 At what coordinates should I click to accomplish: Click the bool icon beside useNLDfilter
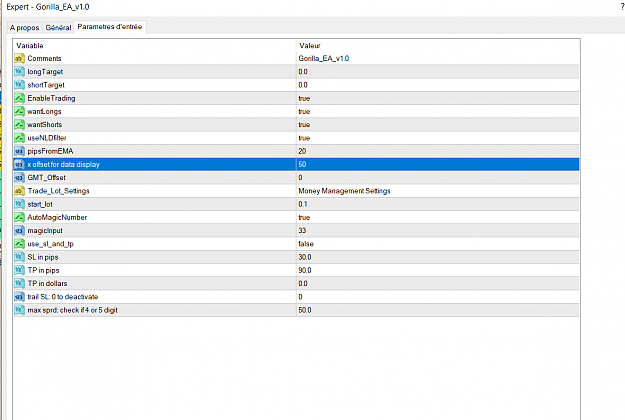(19, 138)
